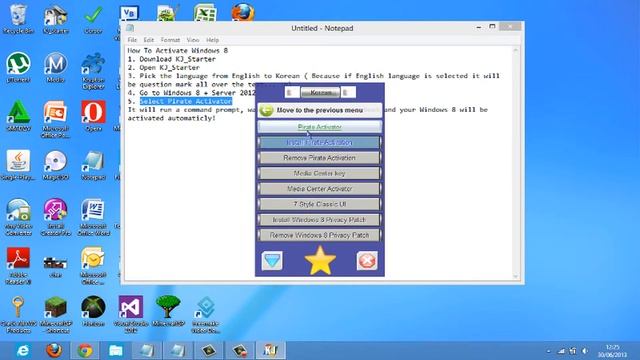The image size is (640, 360).
Task: Click the Media Center Activator button
Action: (x=320, y=189)
